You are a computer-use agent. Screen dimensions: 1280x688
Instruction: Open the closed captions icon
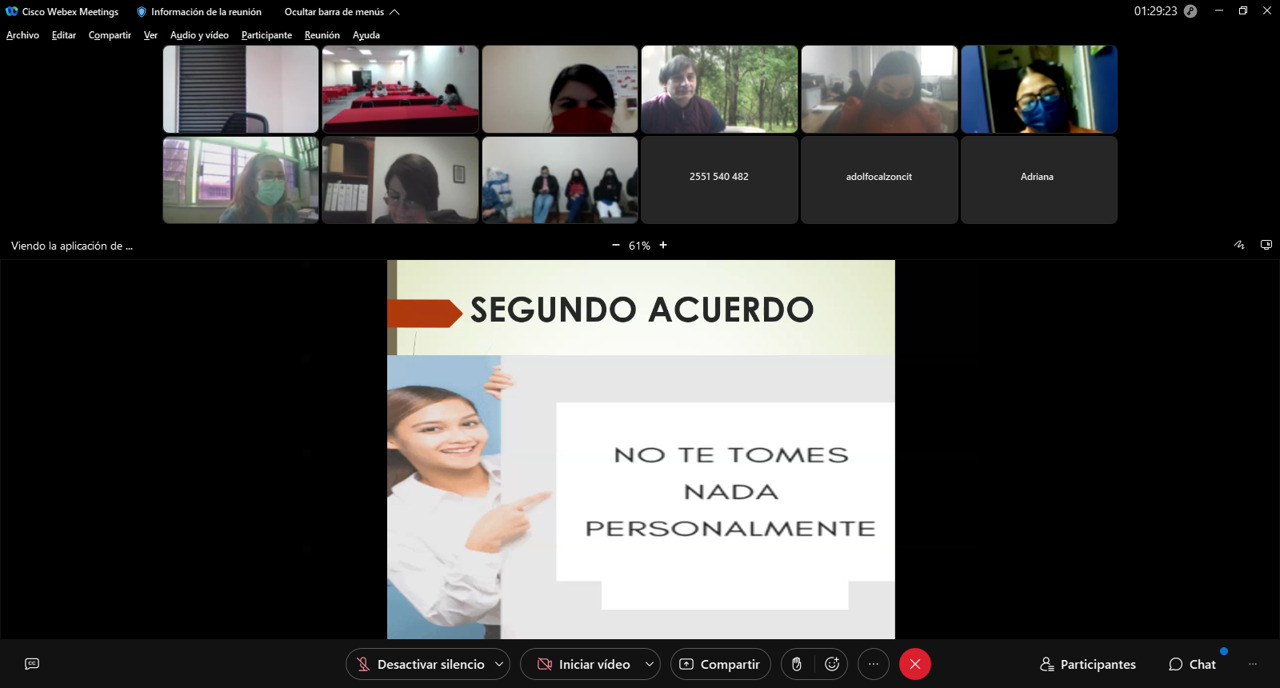pyautogui.click(x=32, y=664)
